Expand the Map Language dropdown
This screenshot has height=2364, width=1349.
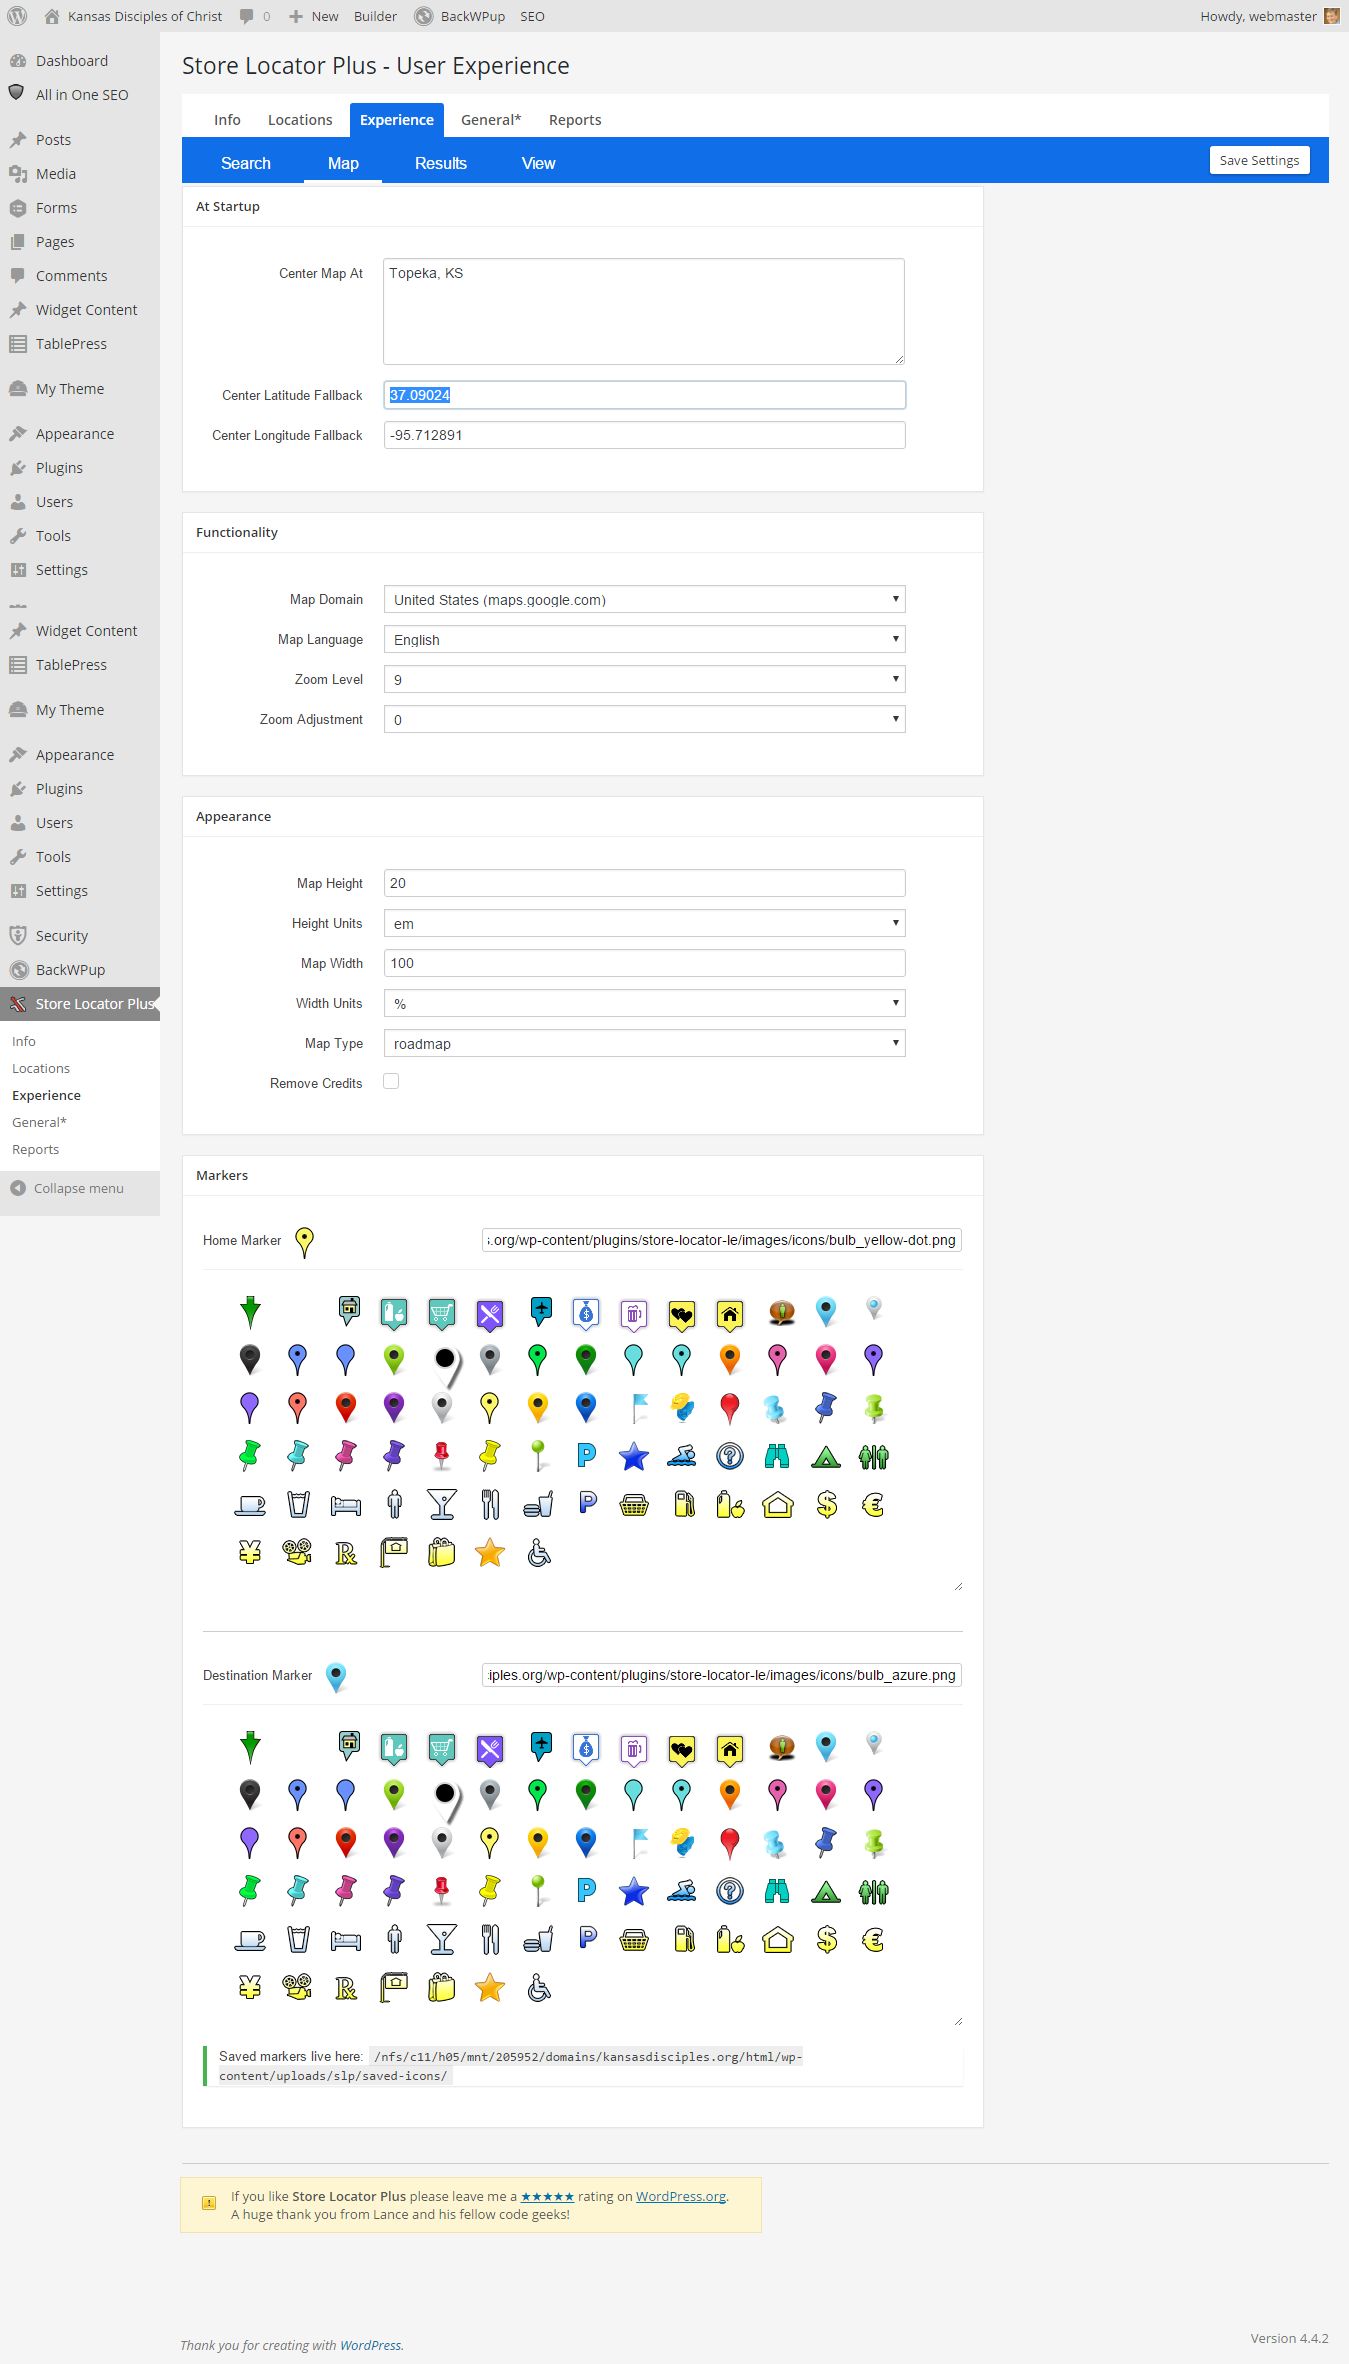point(644,639)
